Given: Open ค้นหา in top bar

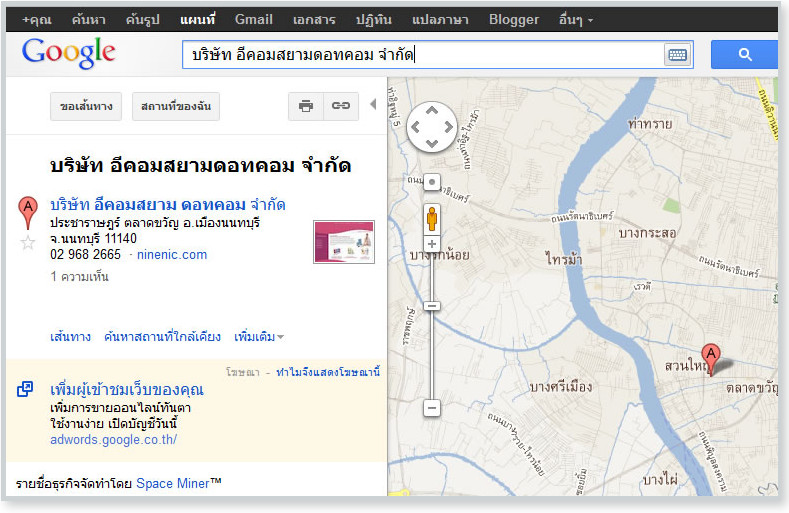Looking at the screenshot, I should [89, 20].
